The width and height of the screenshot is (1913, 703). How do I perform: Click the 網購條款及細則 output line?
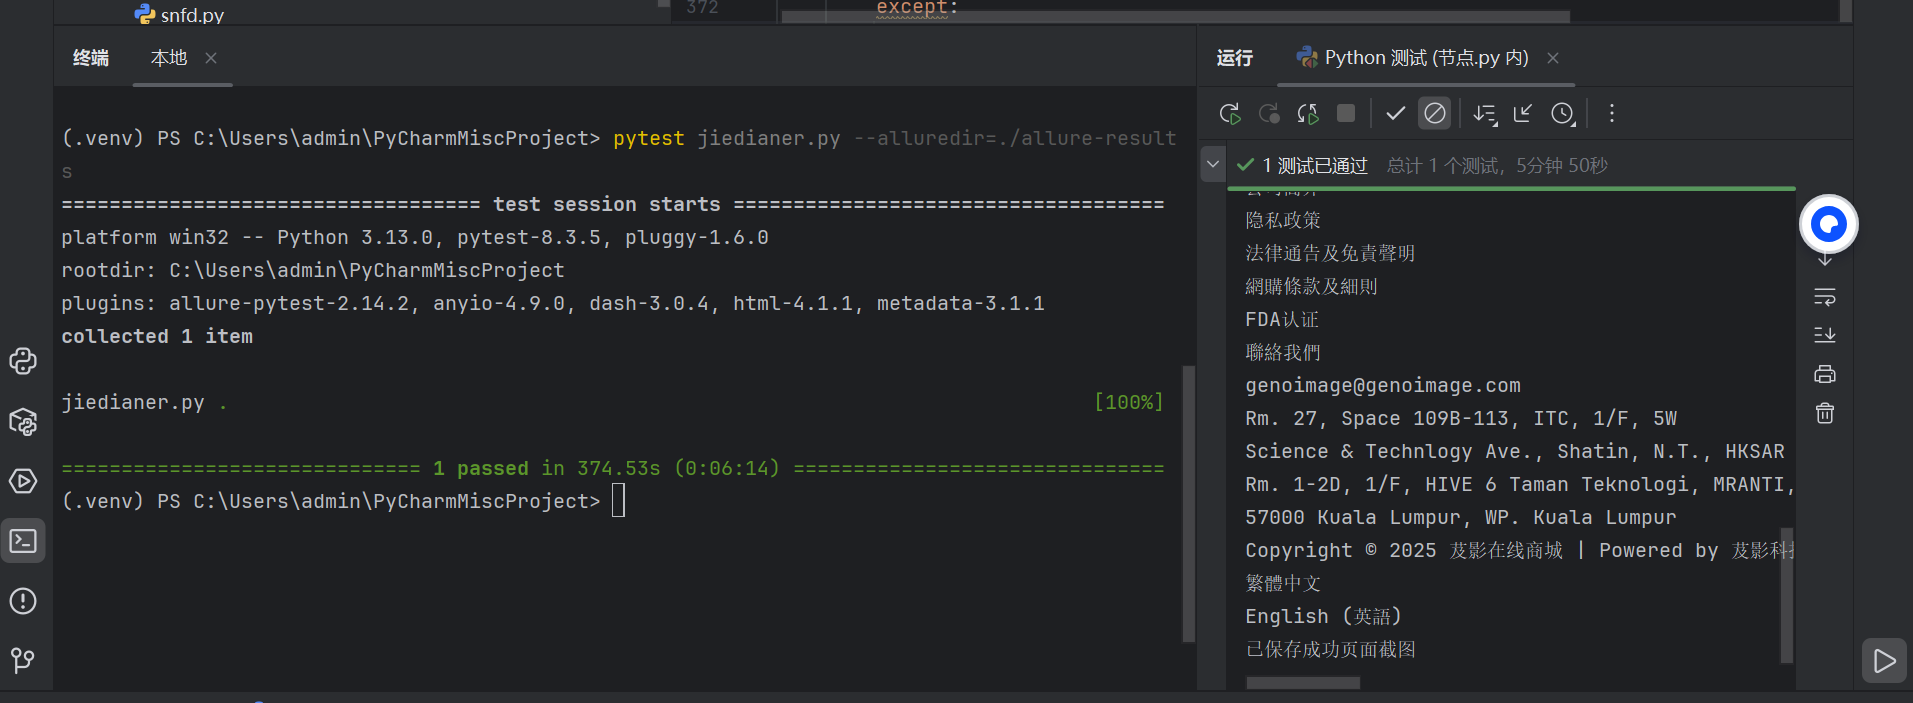pos(1311,286)
